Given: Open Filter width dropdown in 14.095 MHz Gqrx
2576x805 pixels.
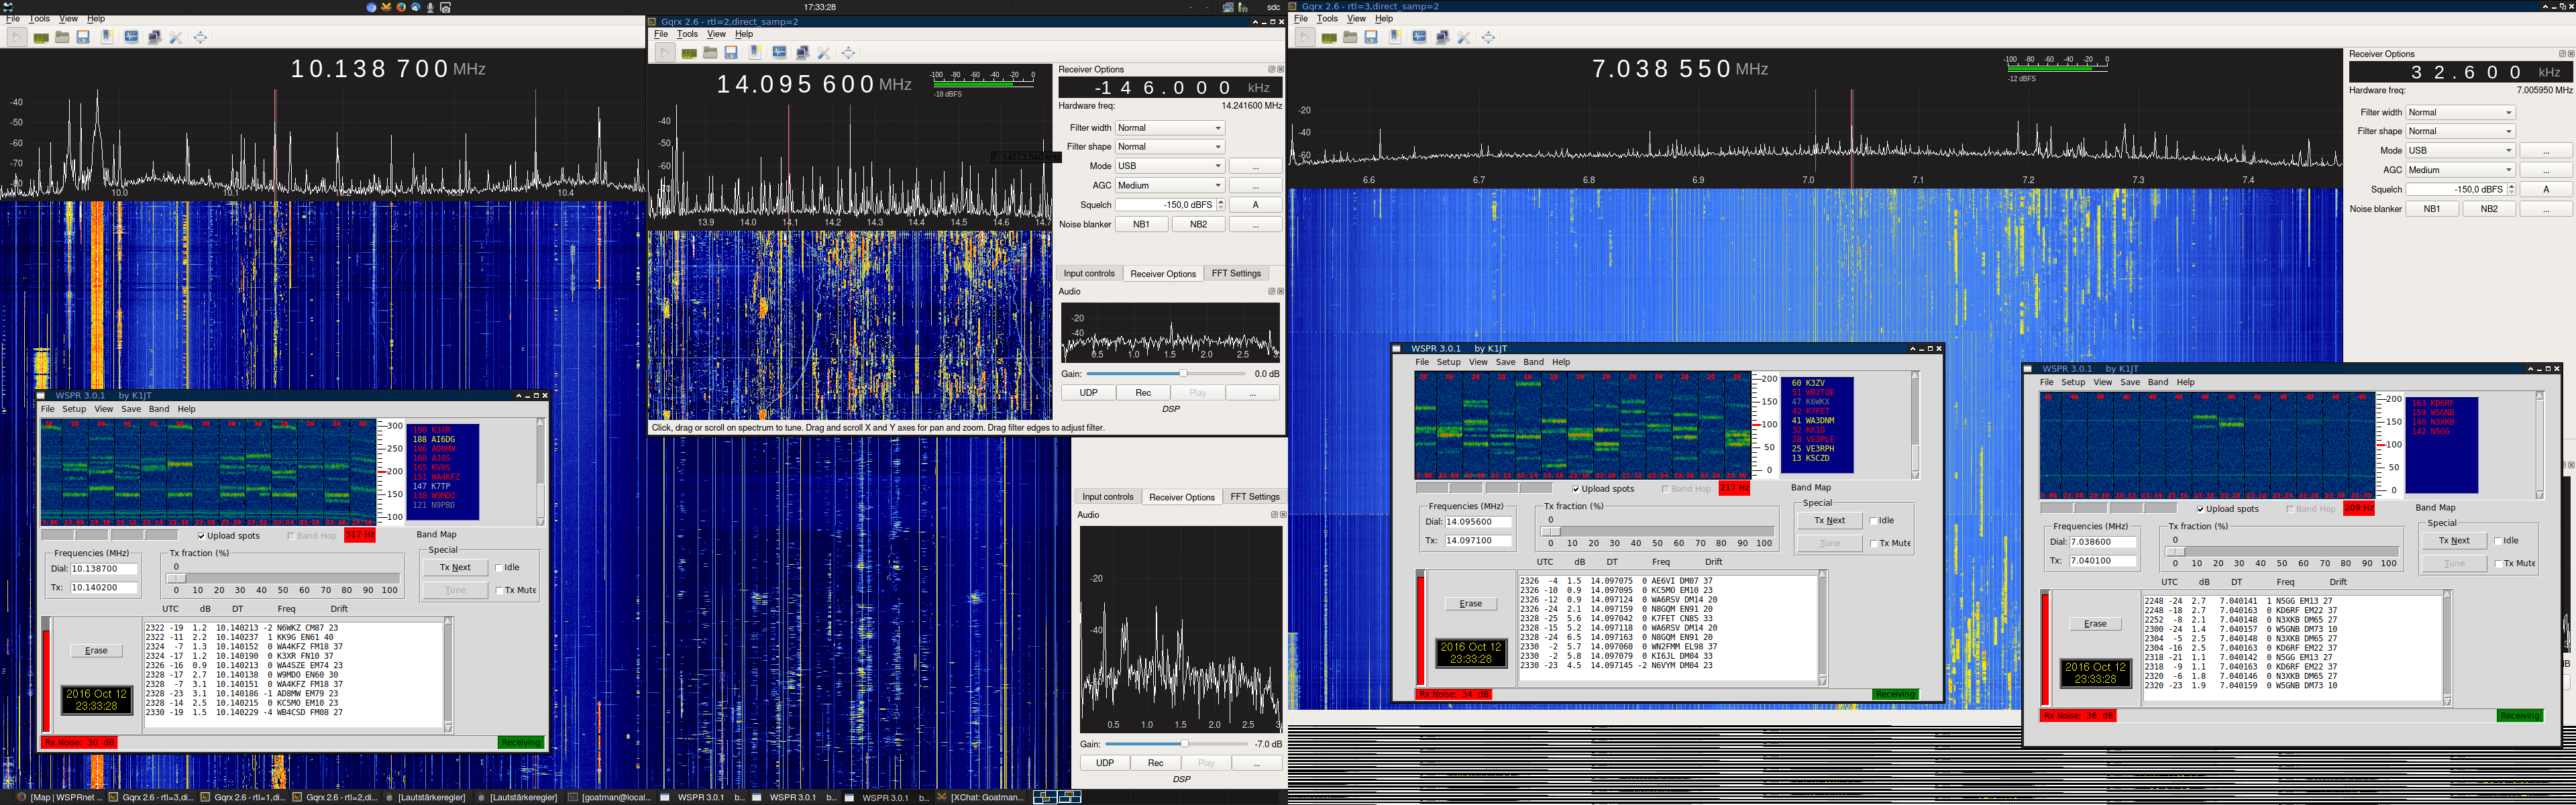Looking at the screenshot, I should [1170, 128].
